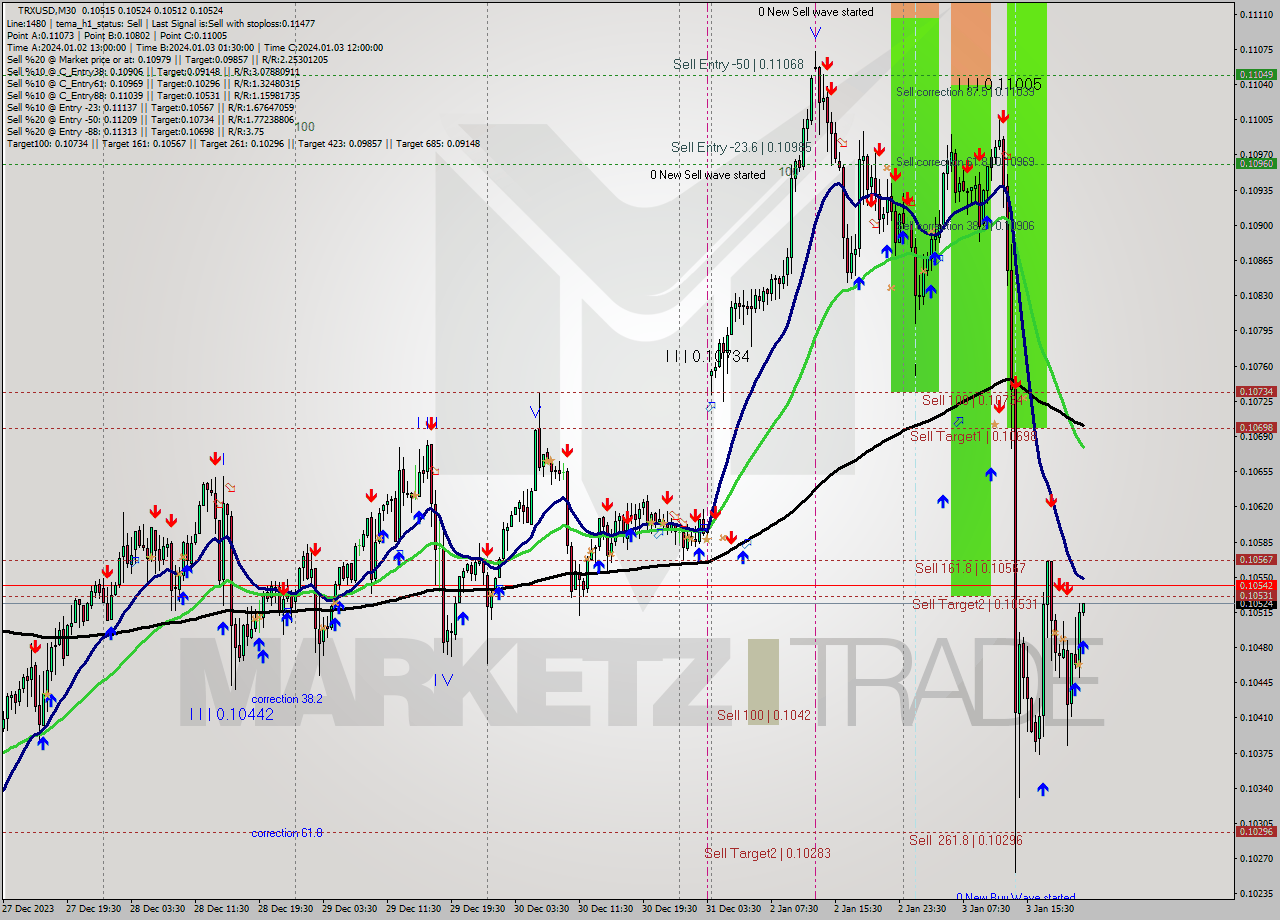Click the green 0.11049 price tag on axis
The width and height of the screenshot is (1280, 920).
click(1256, 74)
